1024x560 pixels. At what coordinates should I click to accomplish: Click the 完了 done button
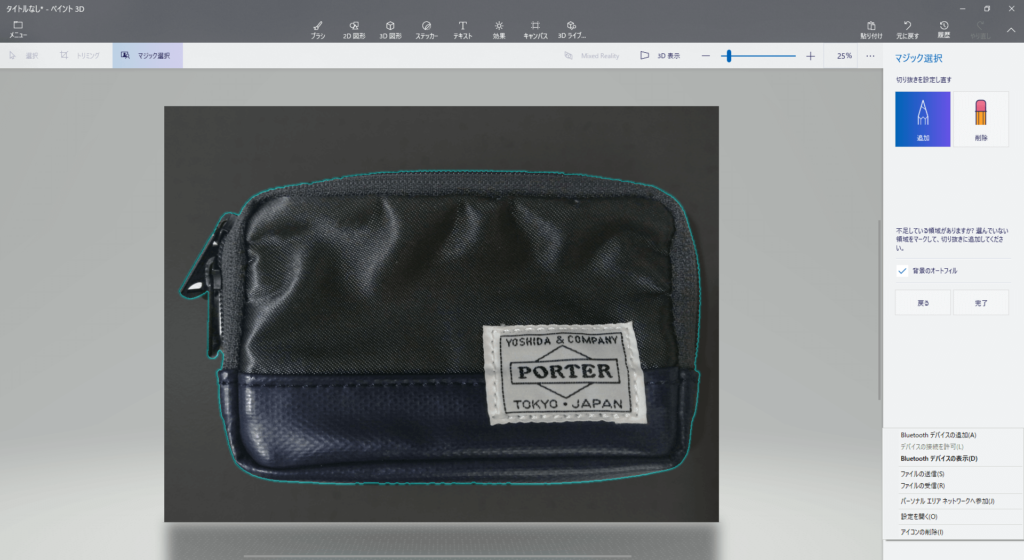[981, 303]
